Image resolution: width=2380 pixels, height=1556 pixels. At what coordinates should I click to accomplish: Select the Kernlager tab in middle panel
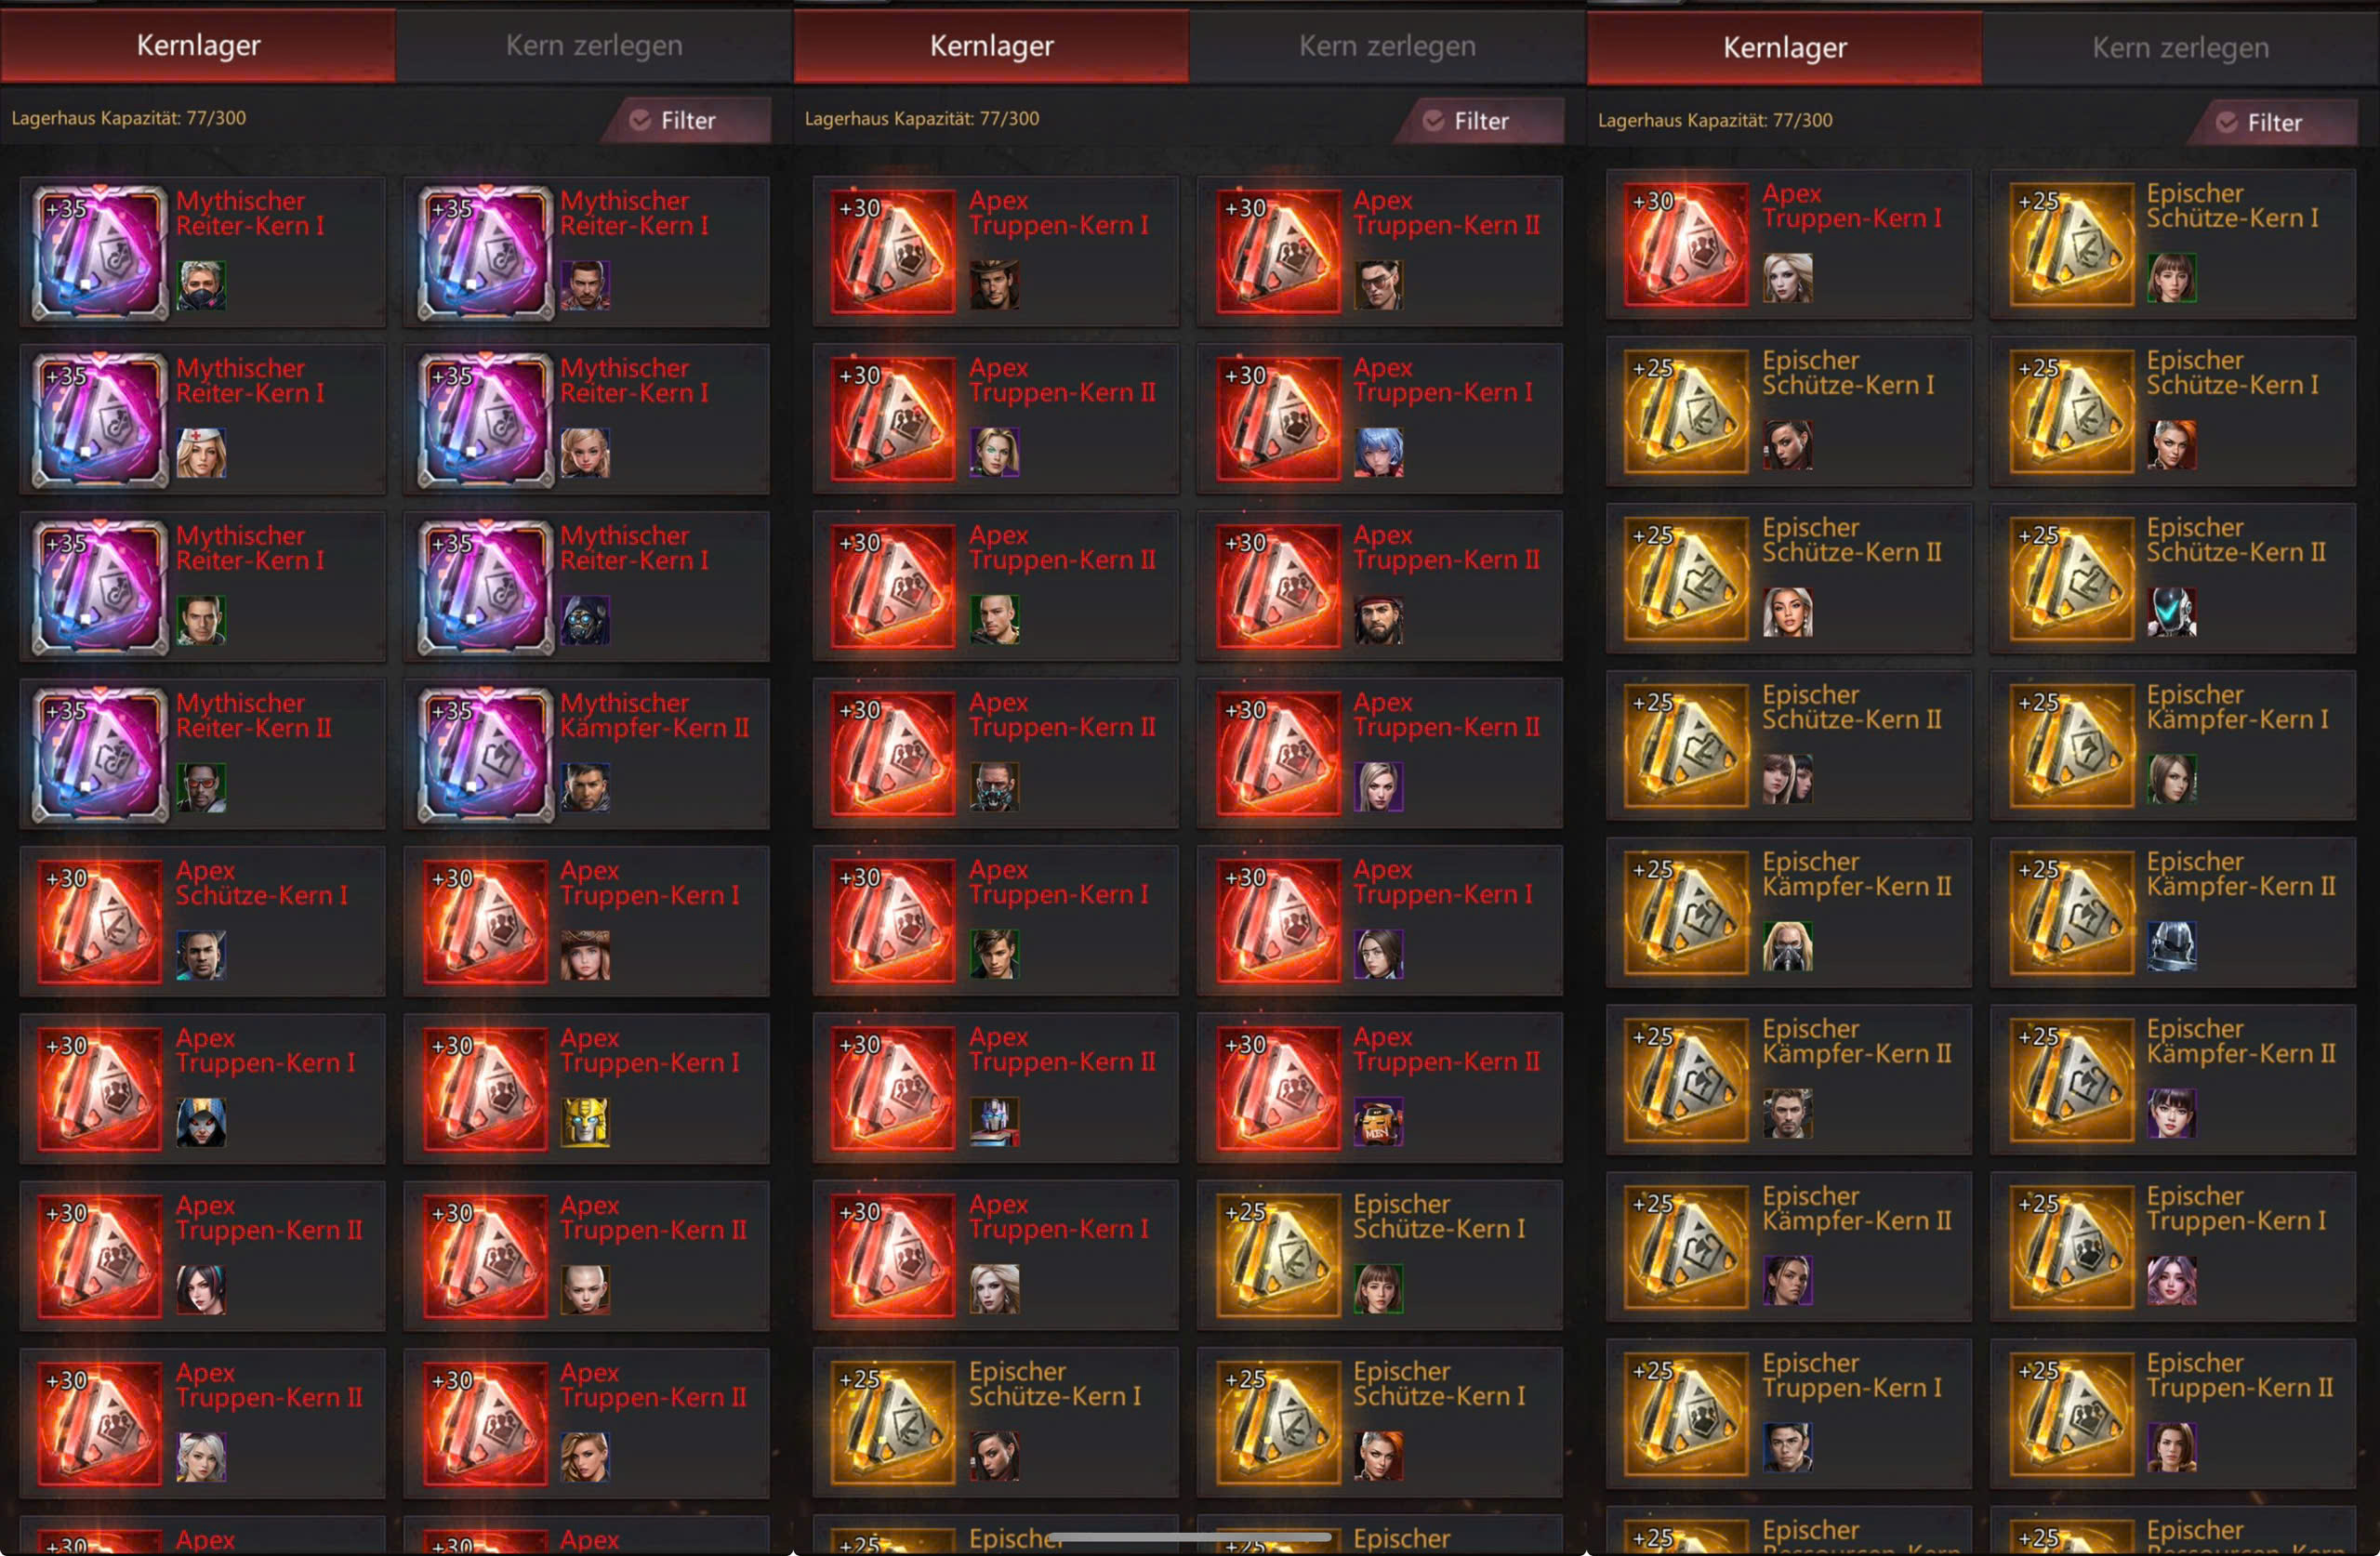[991, 46]
